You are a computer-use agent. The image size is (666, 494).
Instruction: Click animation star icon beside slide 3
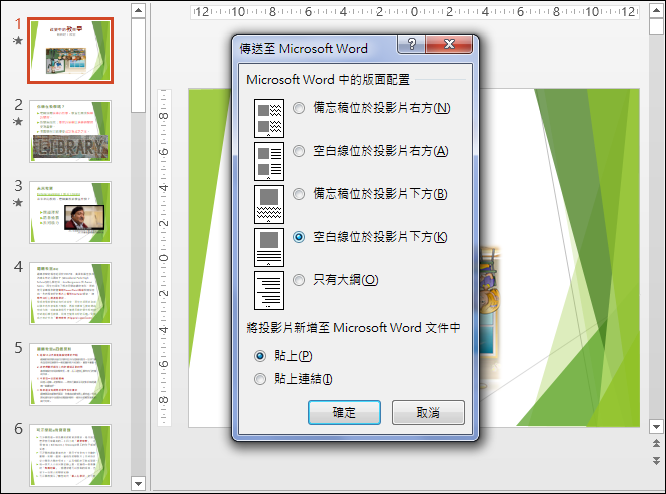pyautogui.click(x=17, y=202)
